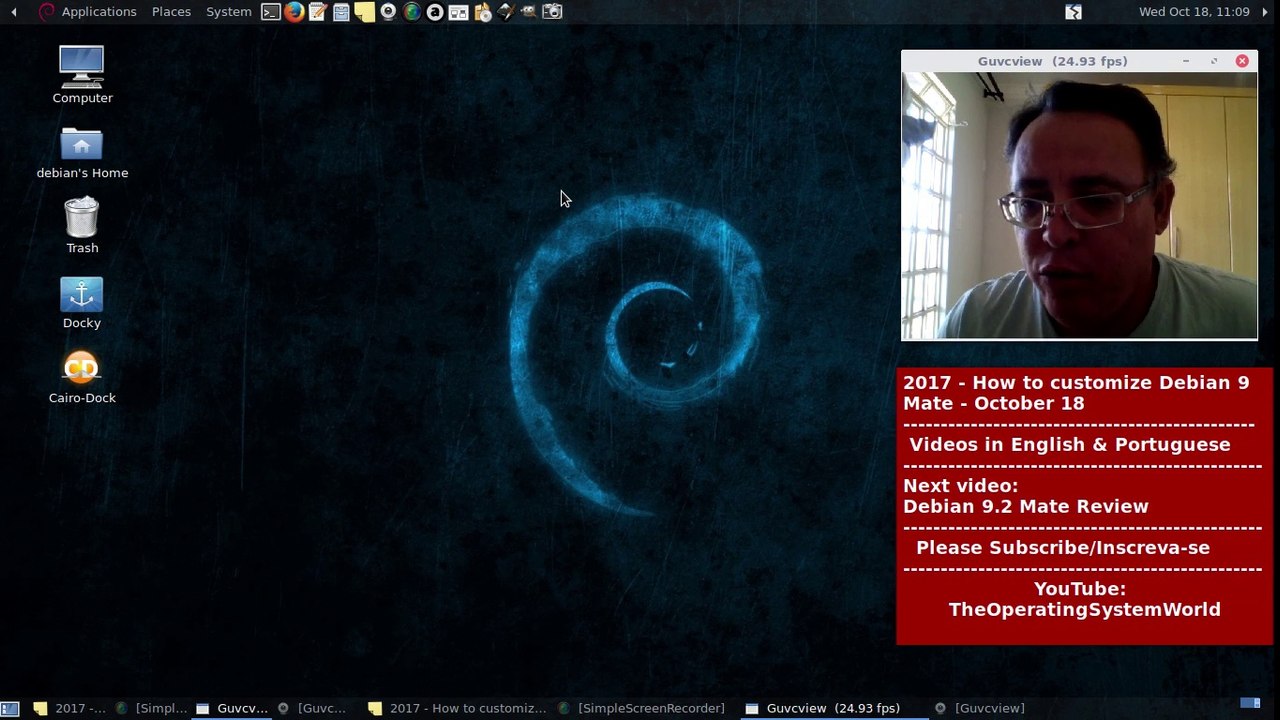Click 'TheOperatingSystemWorld' text on note
Image resolution: width=1280 pixels, height=720 pixels.
(x=1084, y=609)
